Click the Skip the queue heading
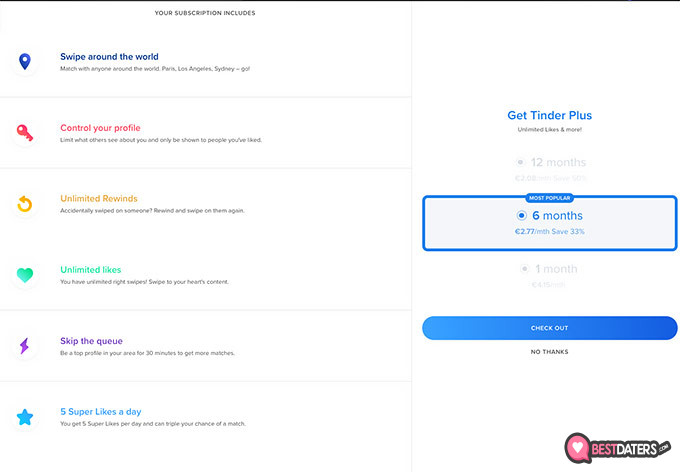The height and width of the screenshot is (472, 680). point(92,341)
